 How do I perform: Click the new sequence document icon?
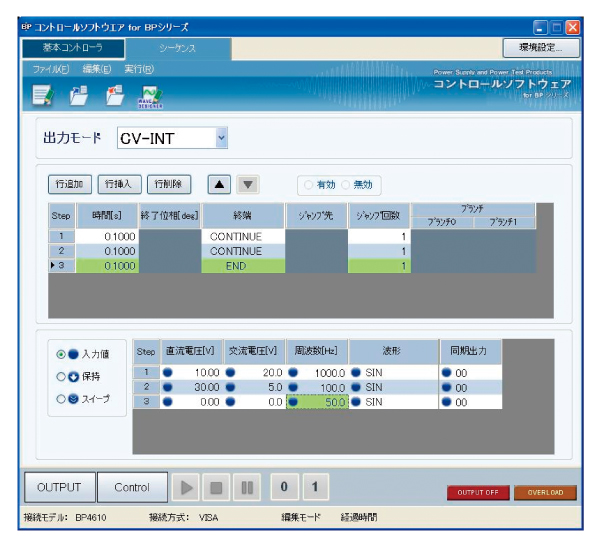coord(42,96)
